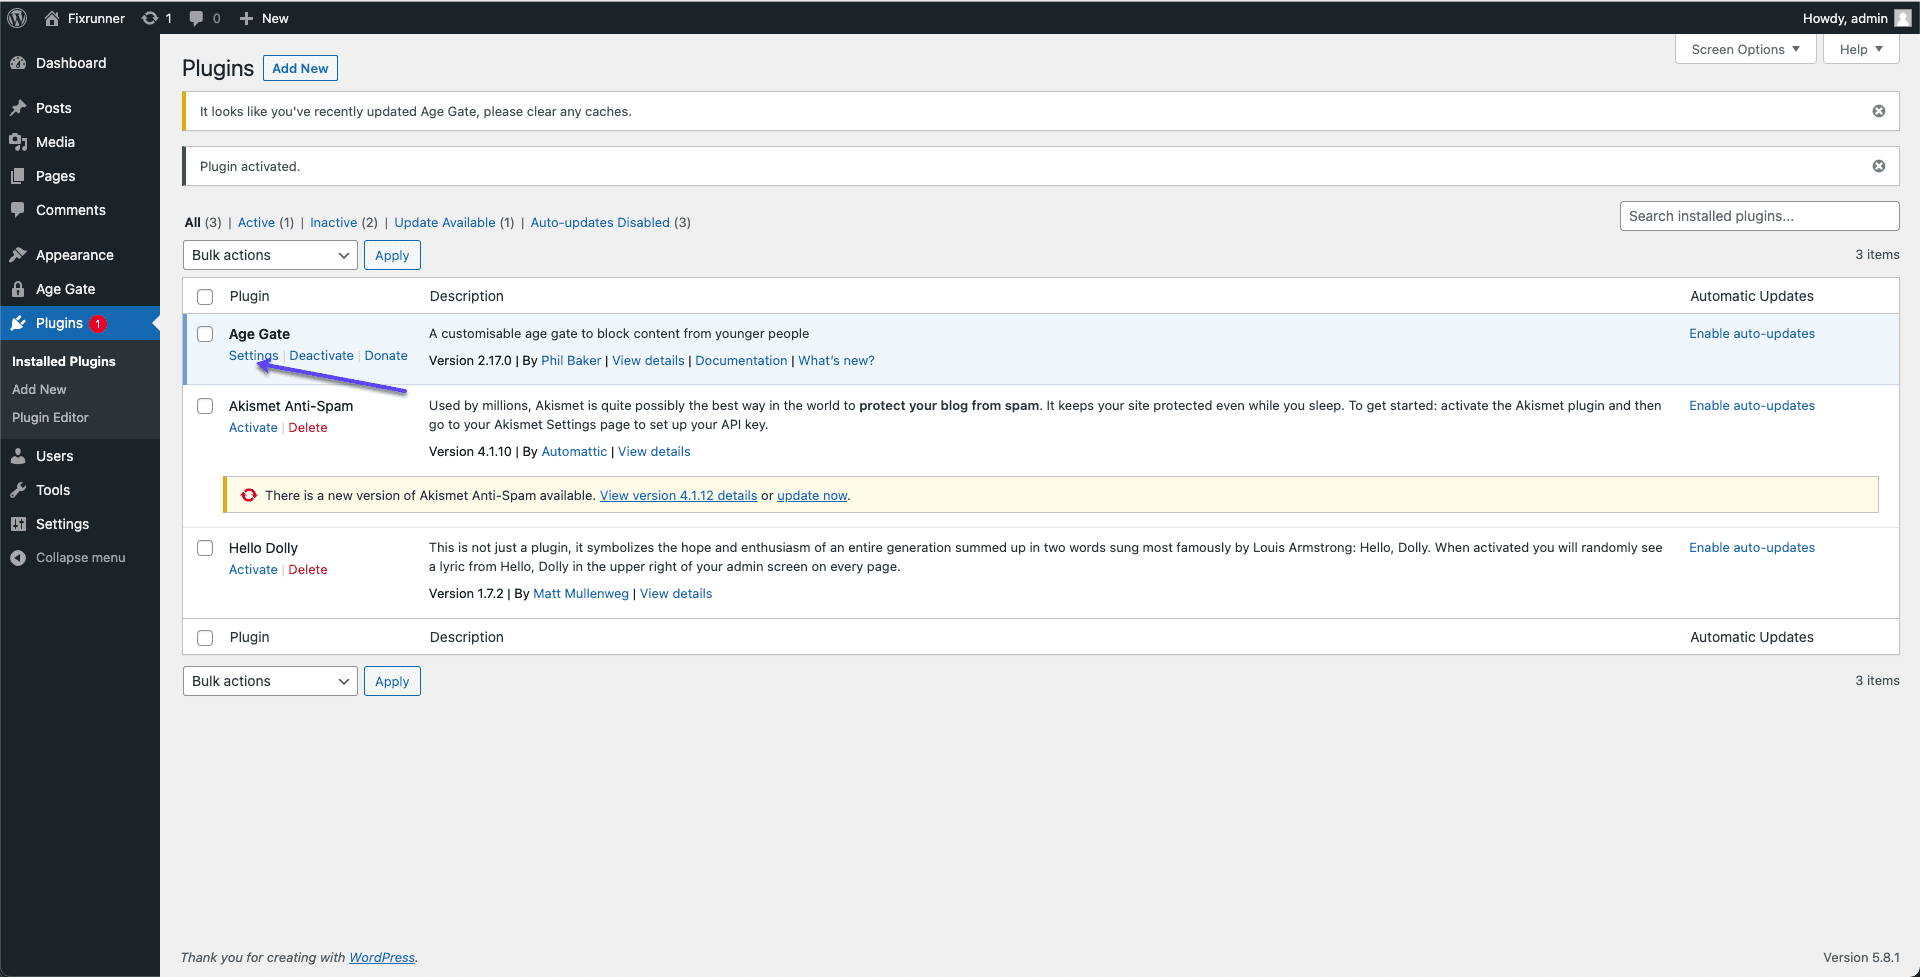Click the Age Gate Donate link
Image resolution: width=1920 pixels, height=977 pixels.
tap(386, 355)
